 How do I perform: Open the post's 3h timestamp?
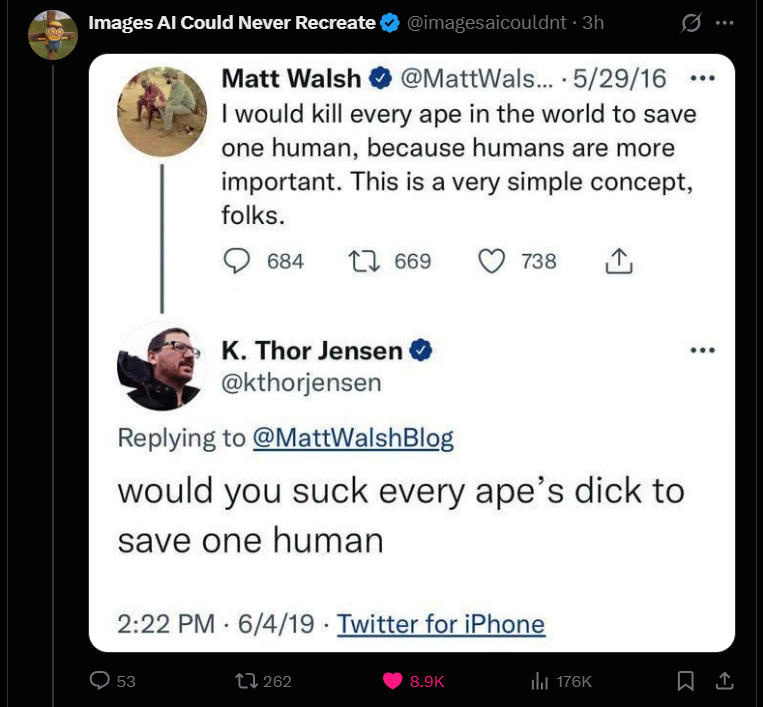592,23
